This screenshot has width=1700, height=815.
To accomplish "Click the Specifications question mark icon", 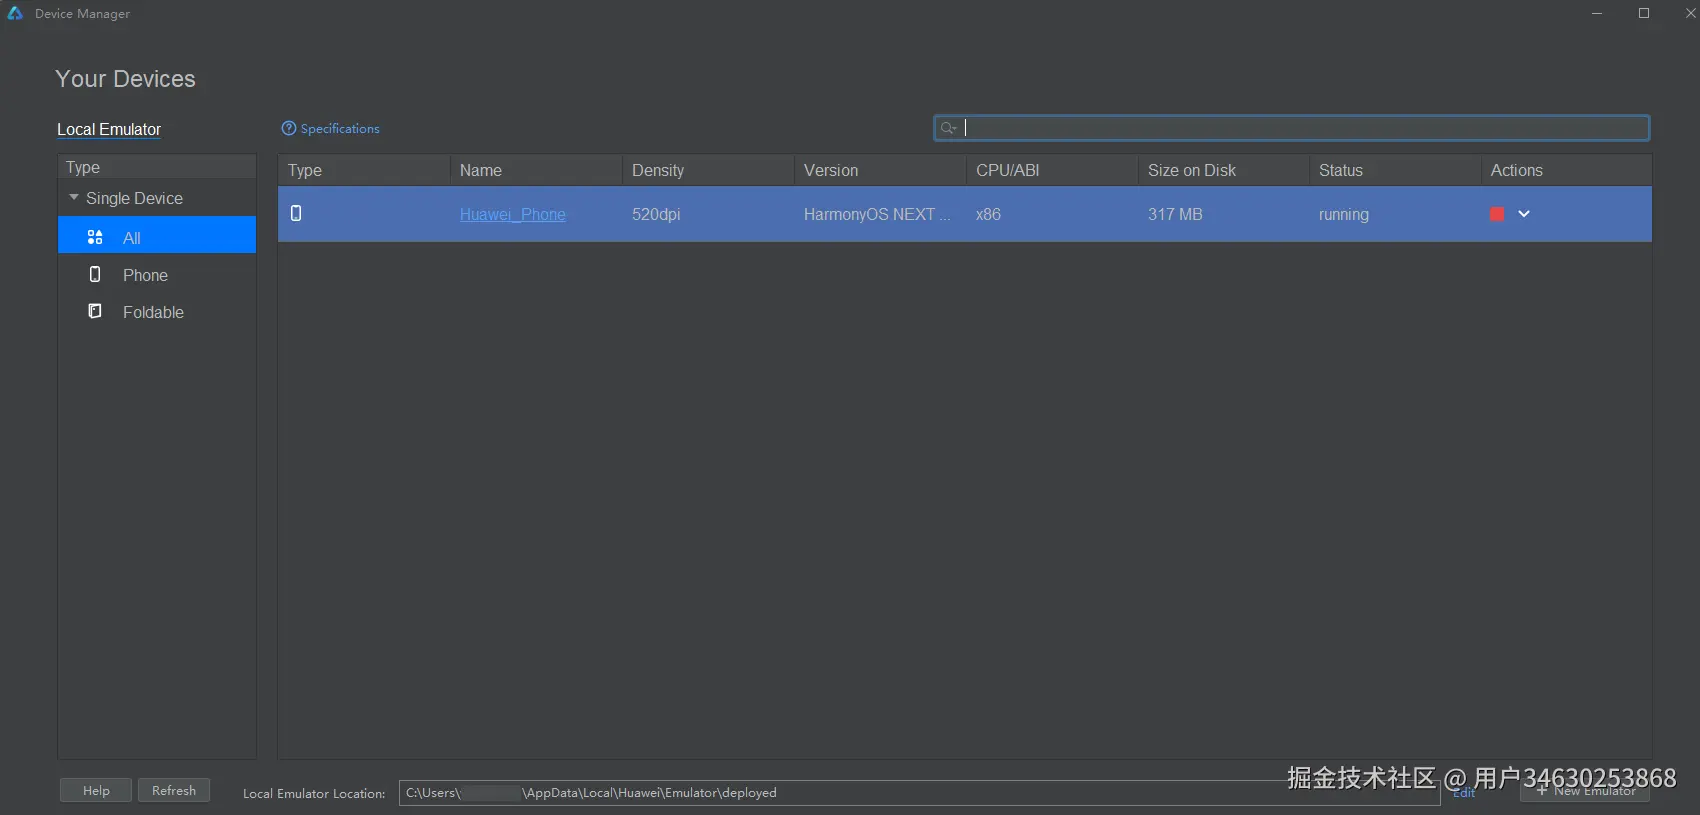I will pyautogui.click(x=289, y=128).
